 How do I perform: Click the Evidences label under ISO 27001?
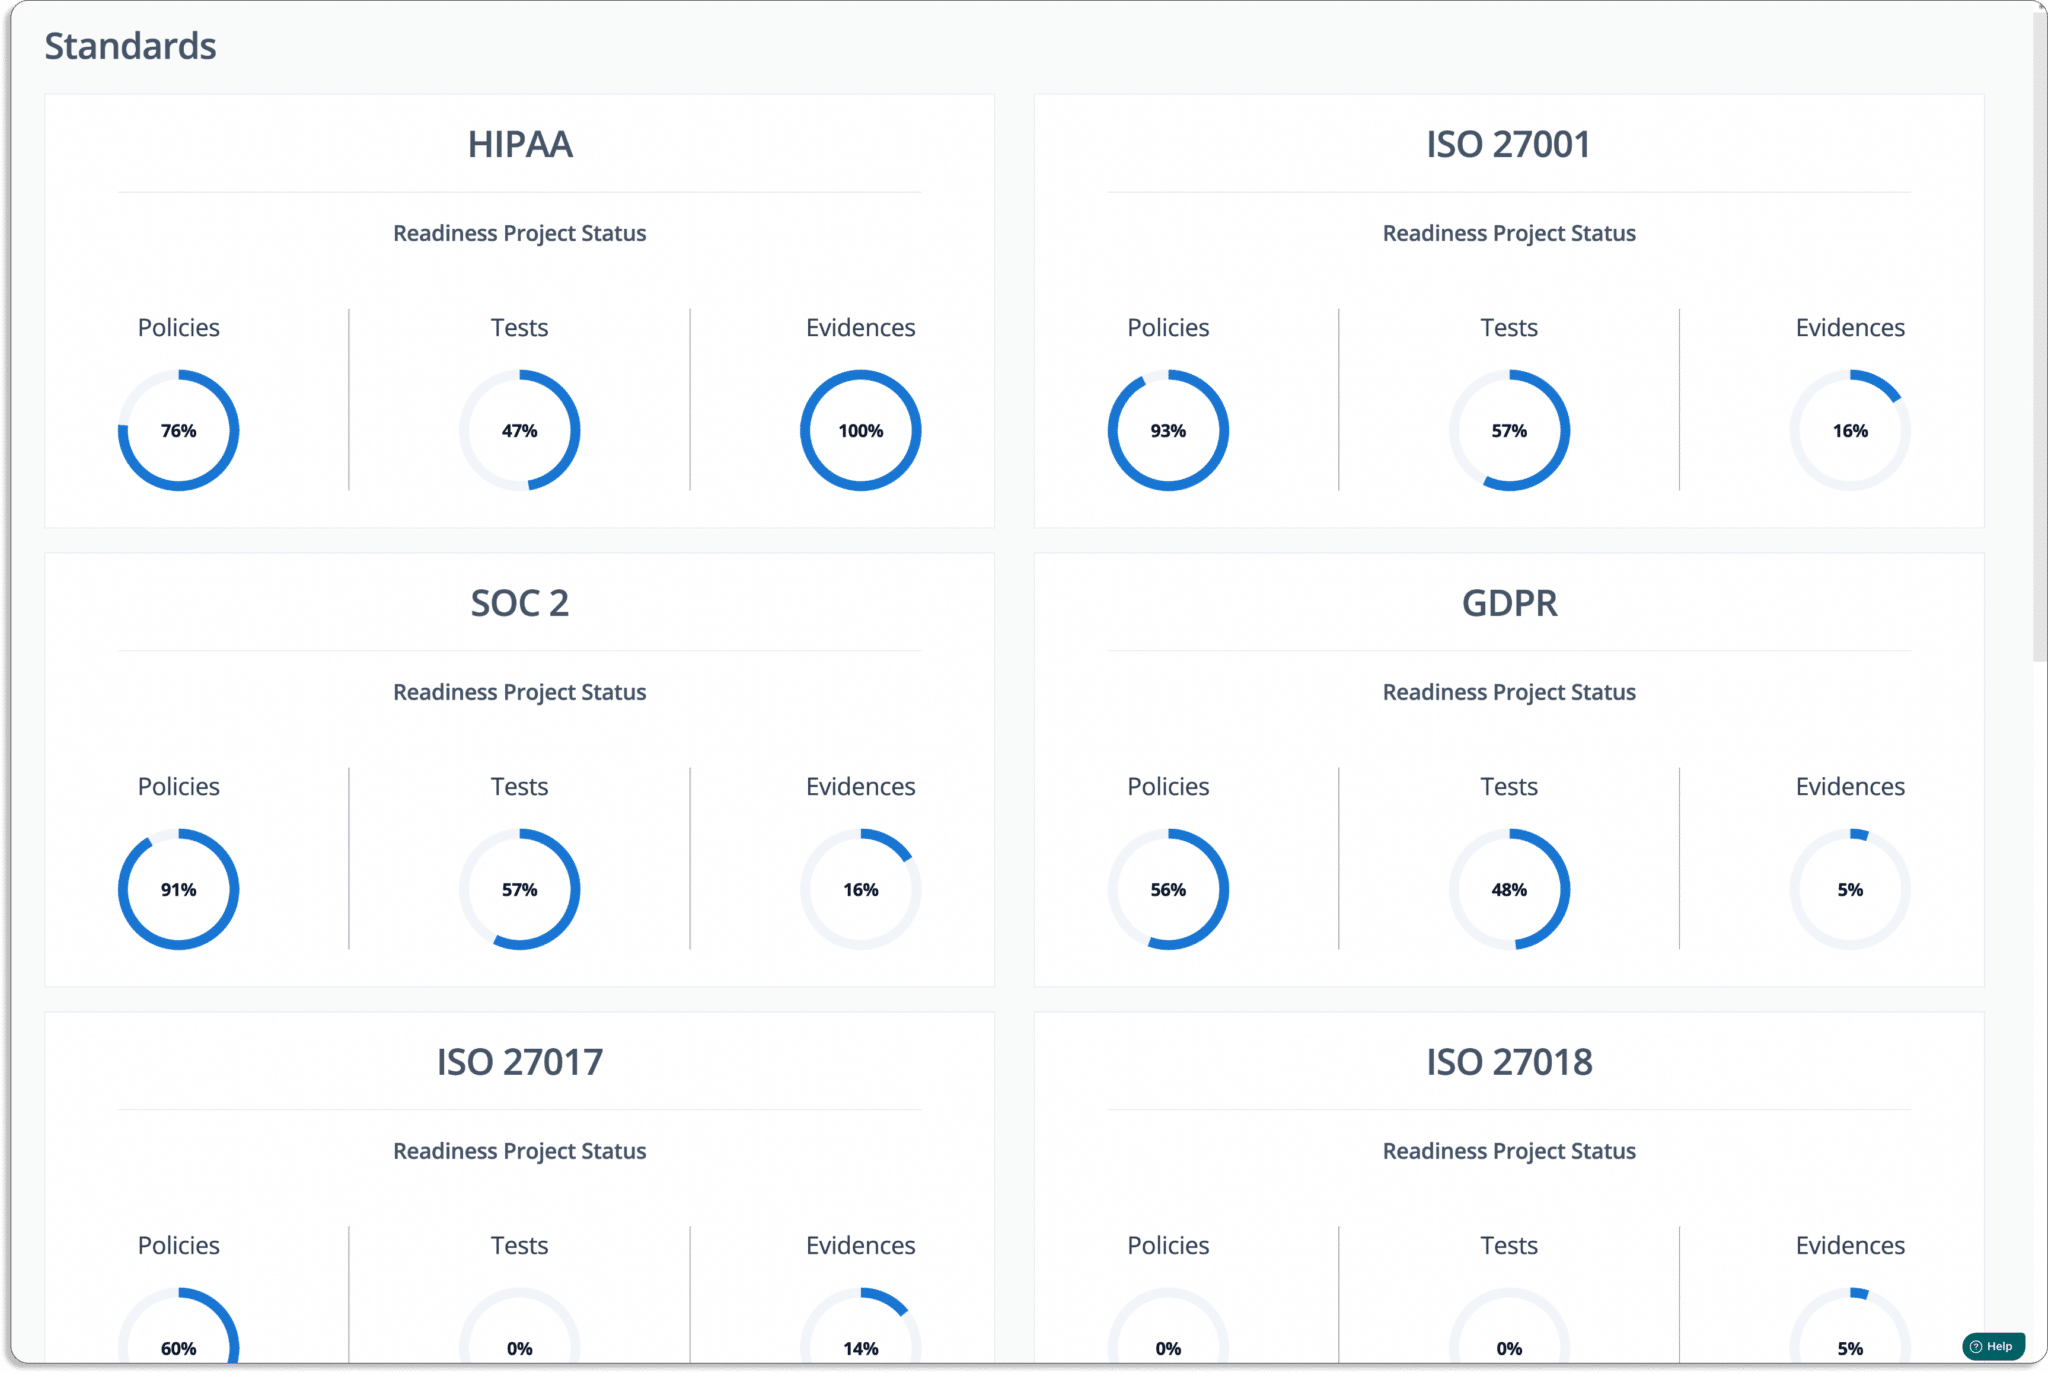(1850, 328)
